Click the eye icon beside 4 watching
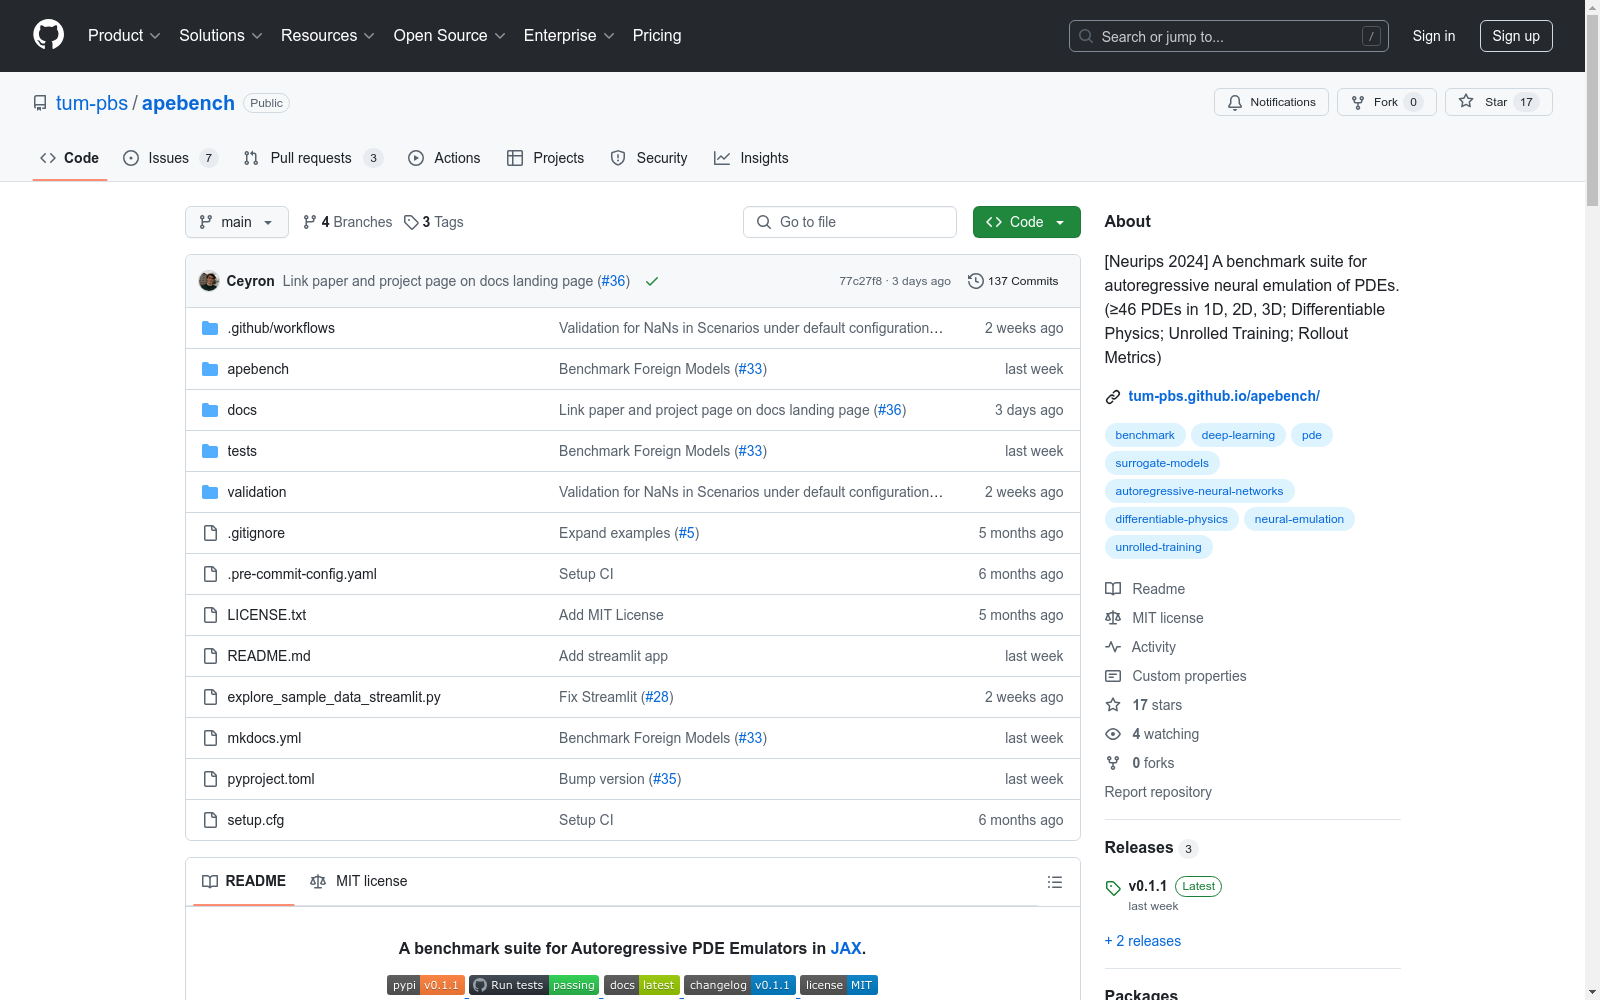1600x1000 pixels. pos(1113,734)
